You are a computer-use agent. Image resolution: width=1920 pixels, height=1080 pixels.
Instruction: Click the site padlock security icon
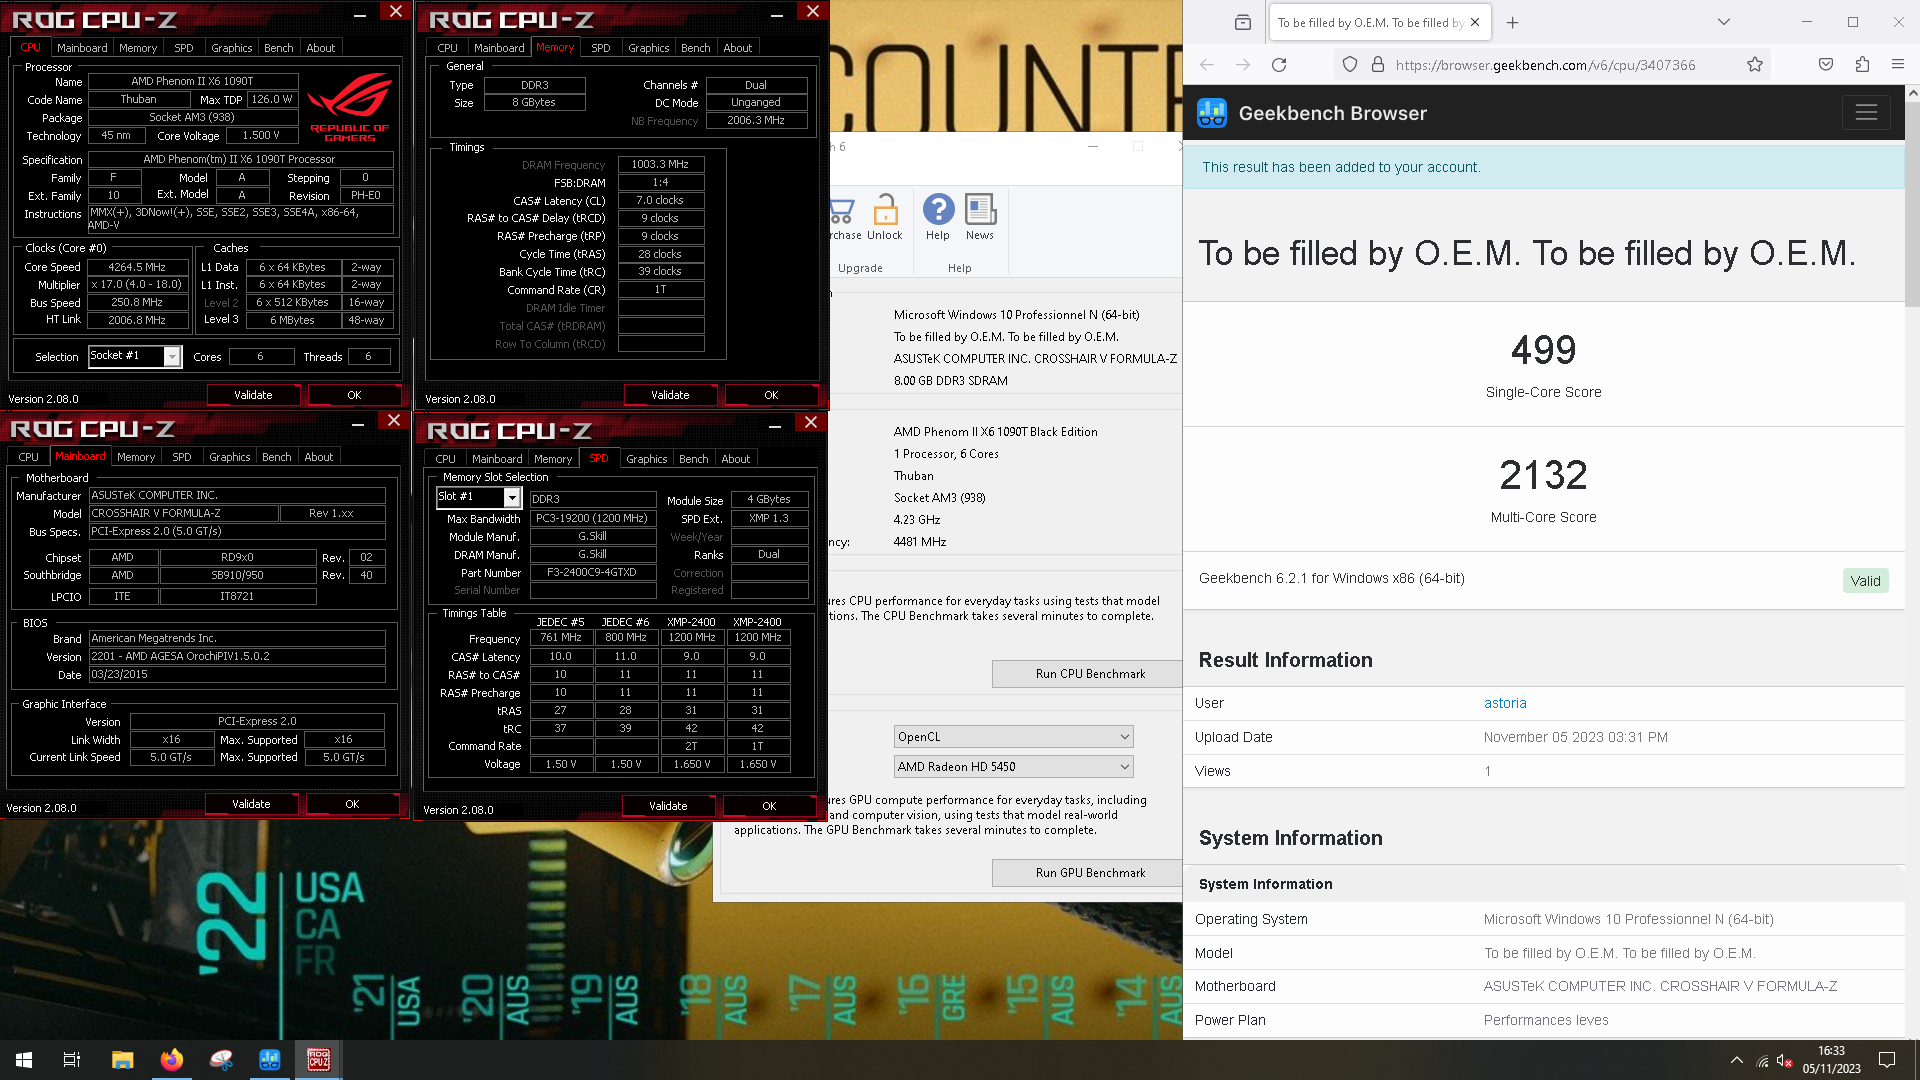(x=1378, y=65)
